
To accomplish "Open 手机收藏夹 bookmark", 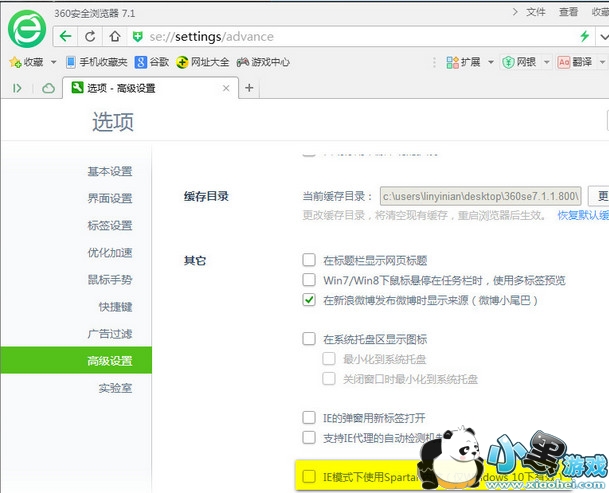I will (96, 62).
